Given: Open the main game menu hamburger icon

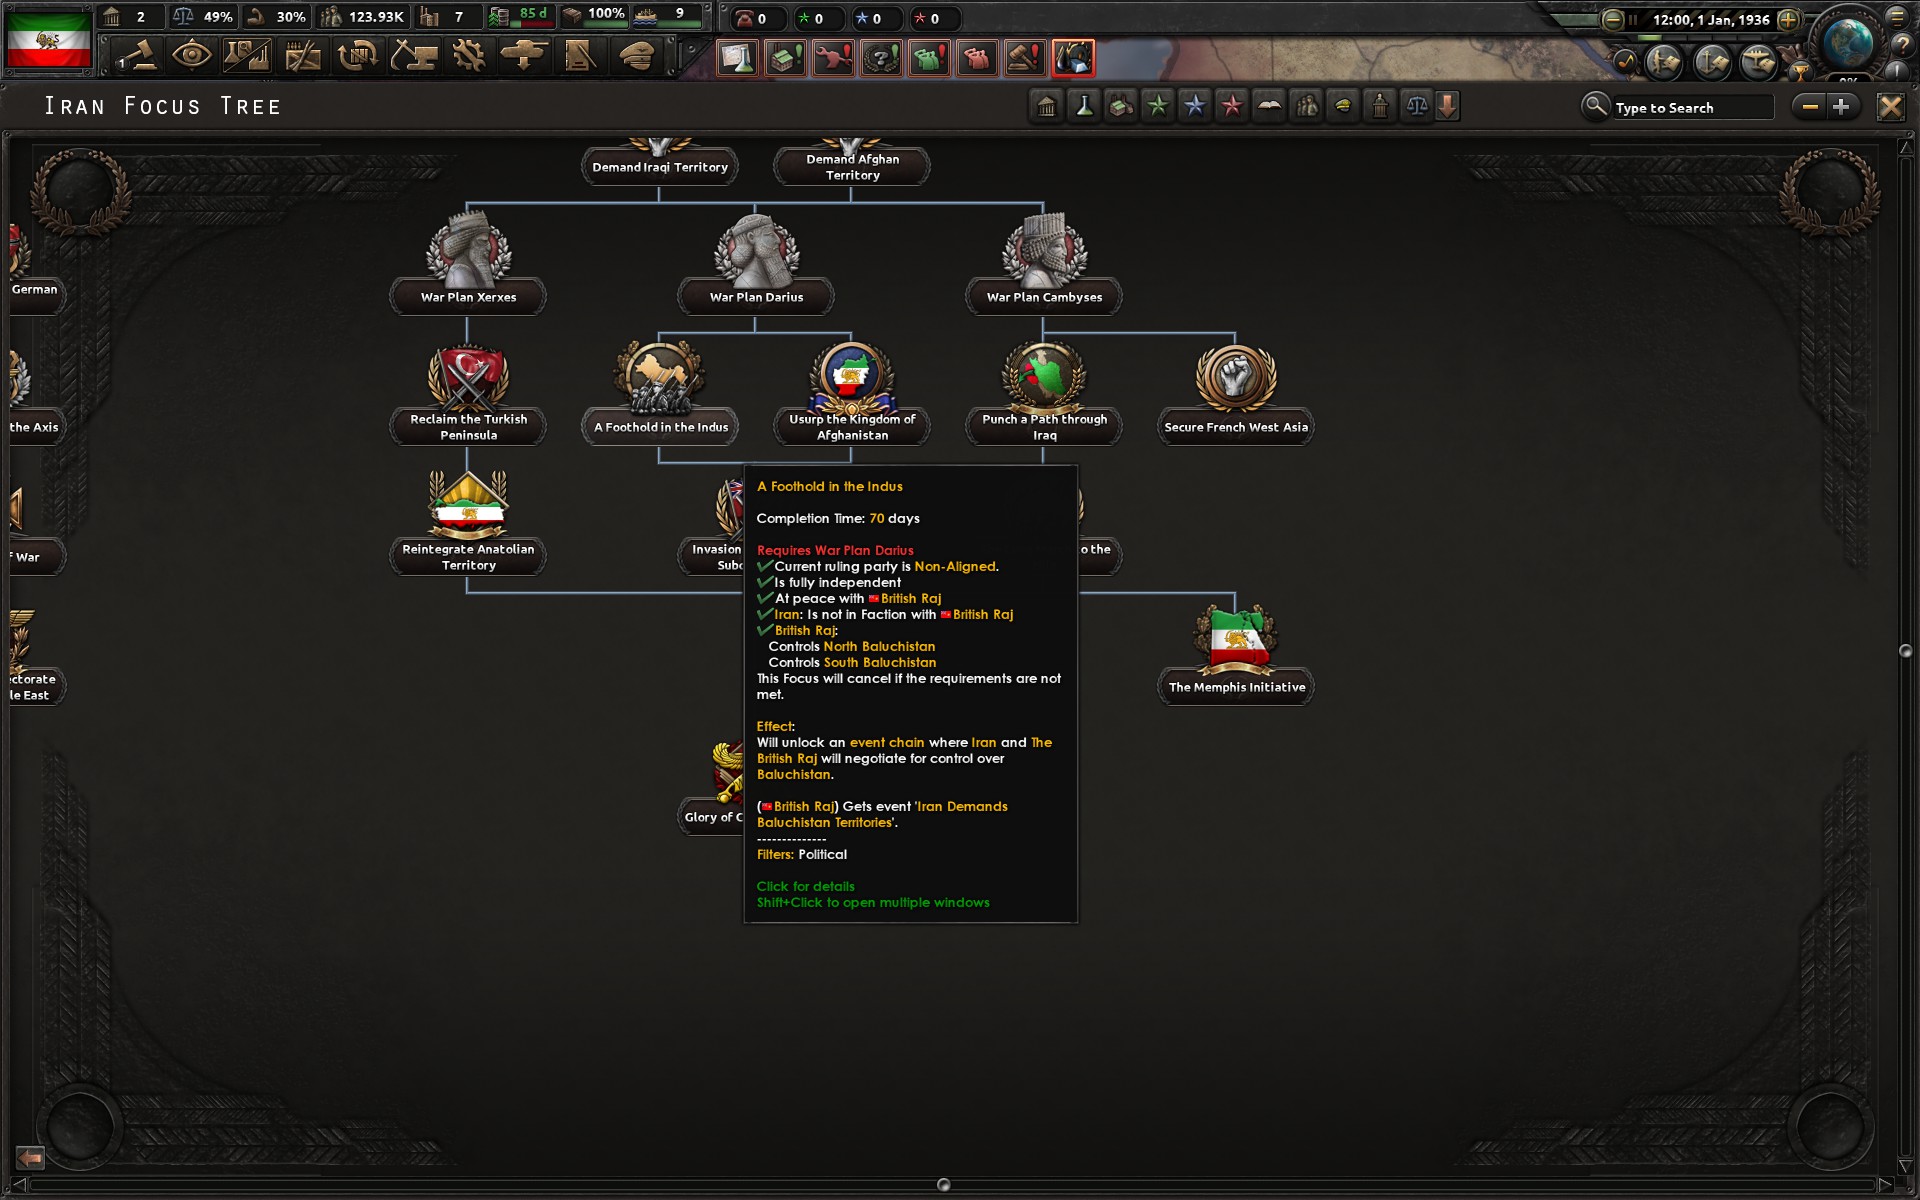Looking at the screenshot, I should pos(1897,18).
